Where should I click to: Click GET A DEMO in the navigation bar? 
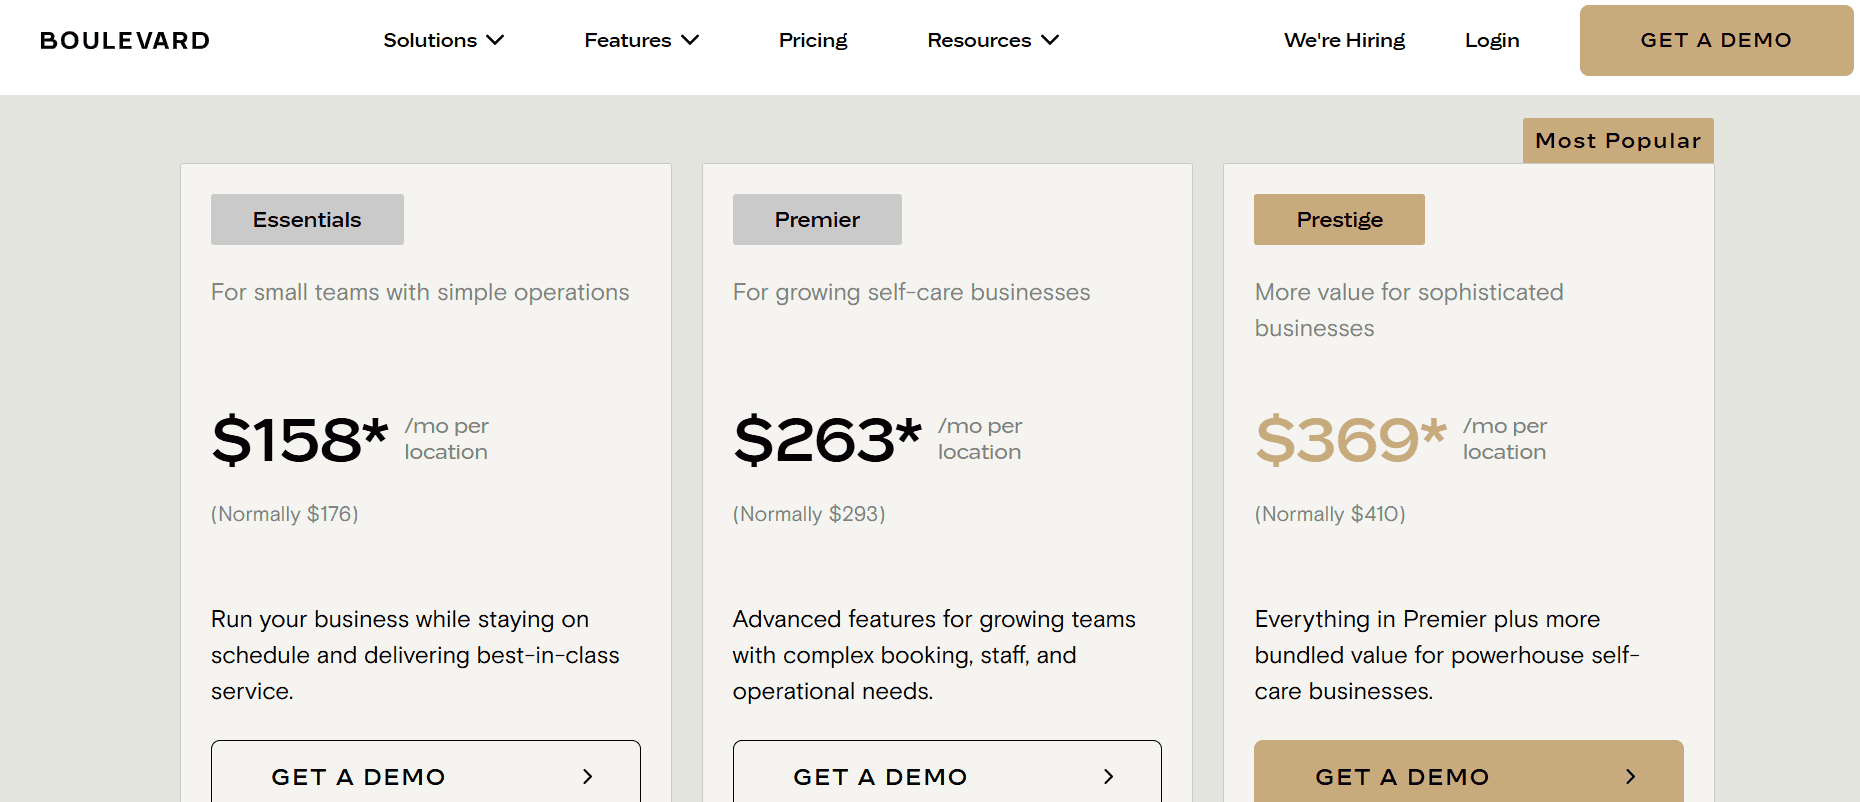click(x=1715, y=40)
